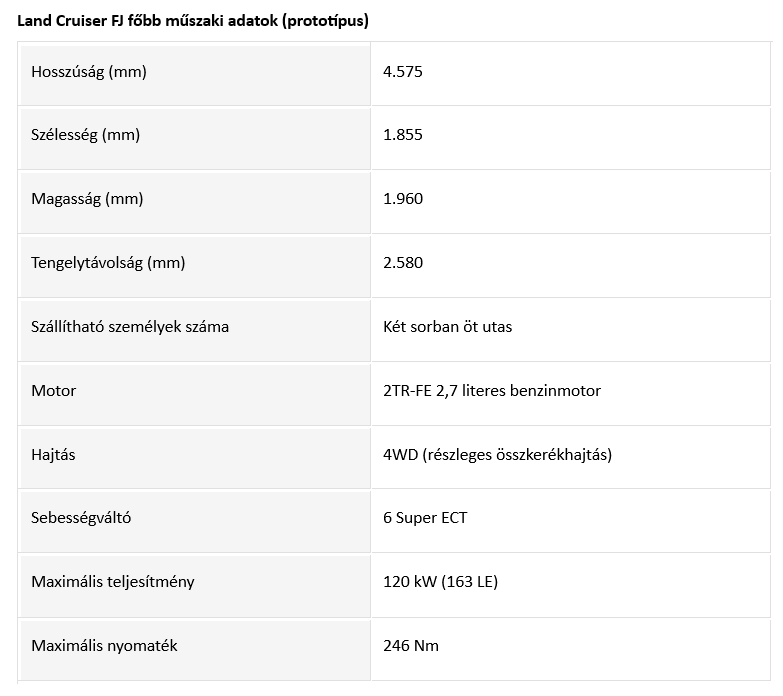Click the 2TR-FE 2,7 literes benzinmotor value
The height and width of the screenshot is (696, 783).
[492, 391]
